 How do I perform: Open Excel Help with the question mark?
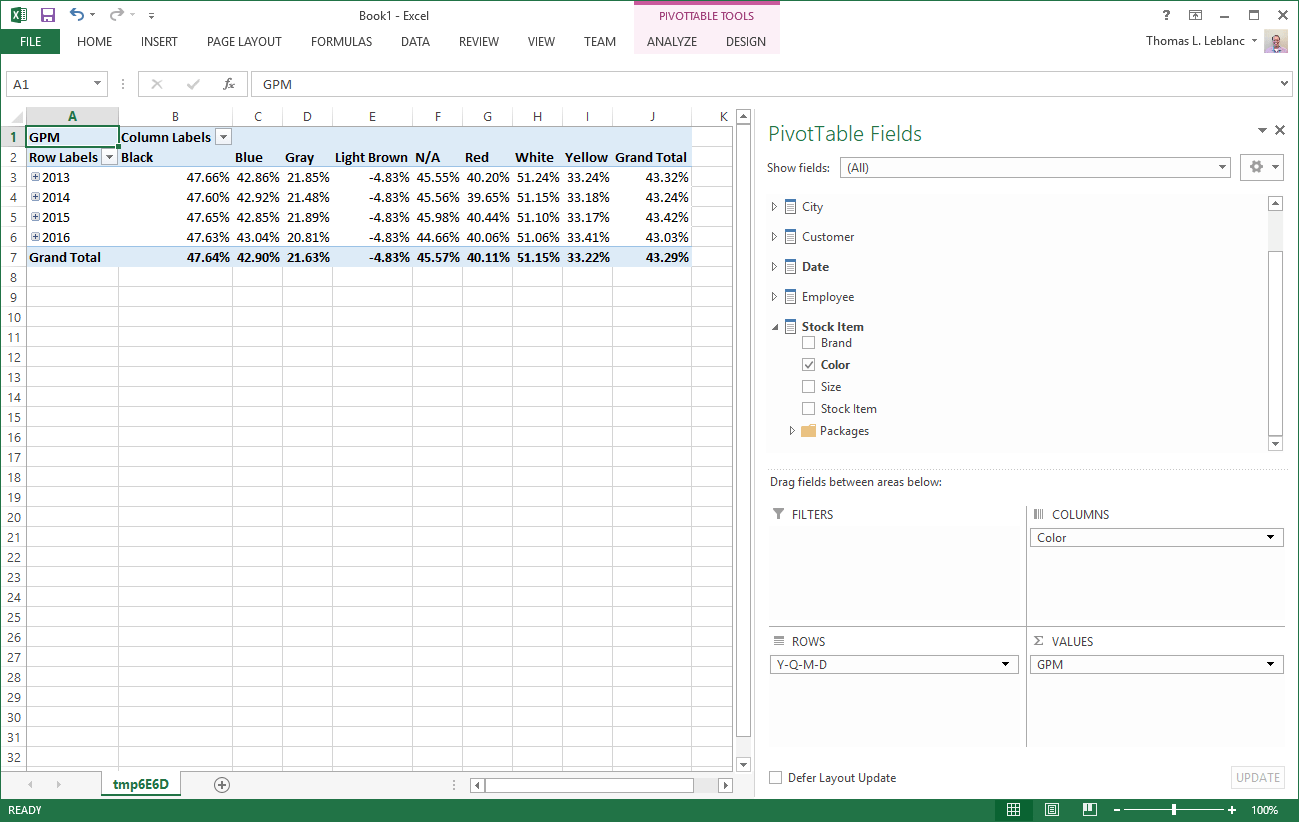pyautogui.click(x=1165, y=14)
